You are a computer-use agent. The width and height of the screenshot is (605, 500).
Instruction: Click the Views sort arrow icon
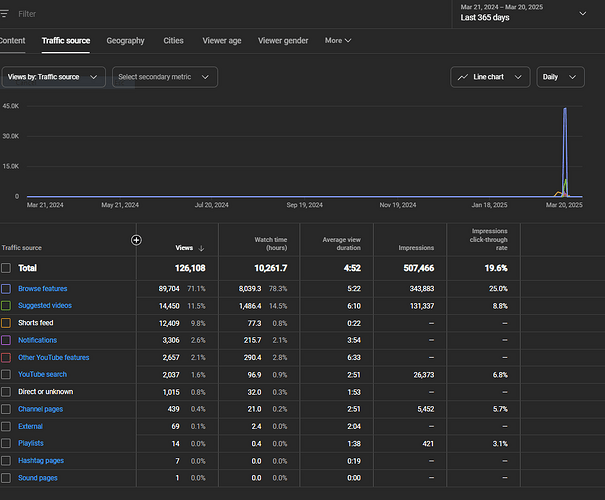[201, 248]
